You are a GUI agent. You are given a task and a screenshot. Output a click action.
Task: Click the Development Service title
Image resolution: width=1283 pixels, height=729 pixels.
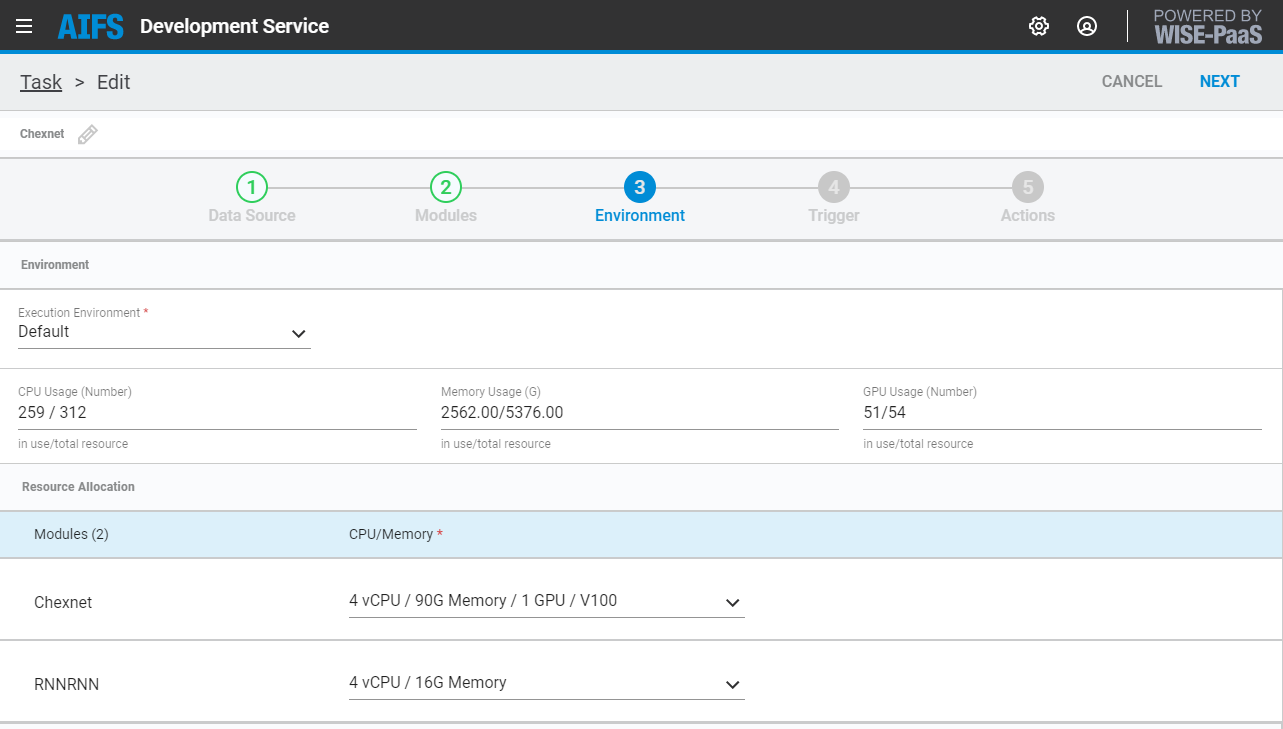234,26
